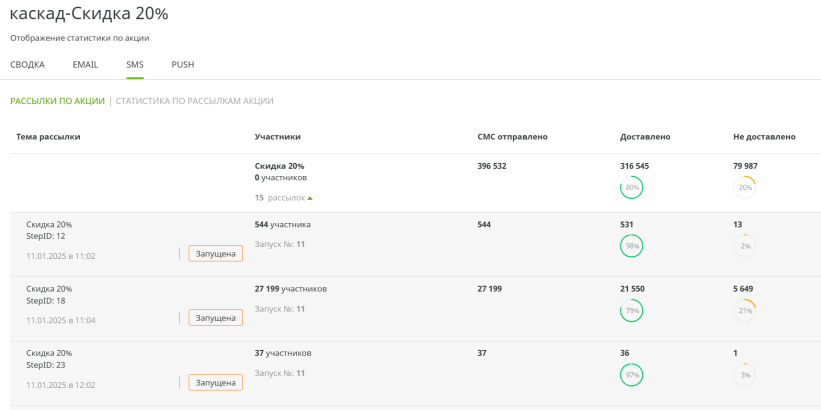Screen dimensions: 821x410
Task: Click the 97% delivered circle indicator
Action: 631,374
